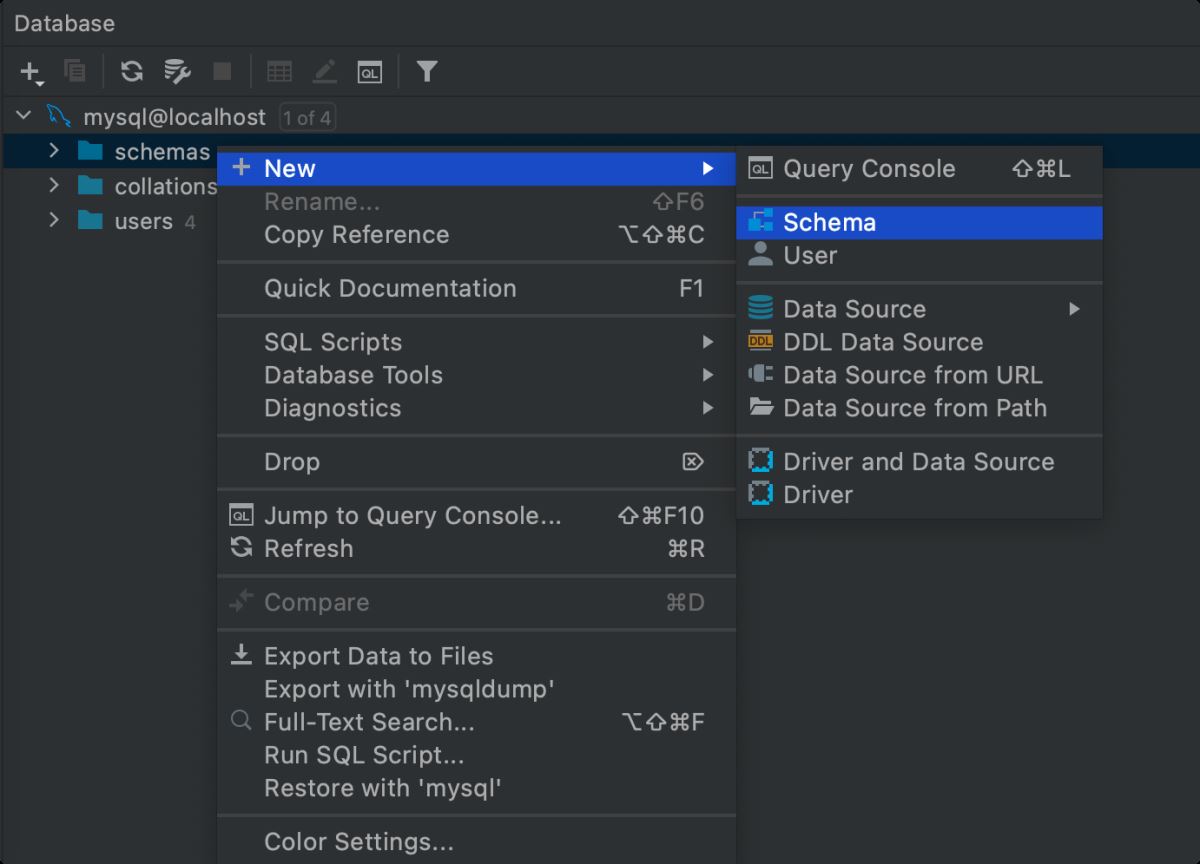Collapse the mysql@localhost tree node
This screenshot has width=1200, height=864.
tap(24, 117)
